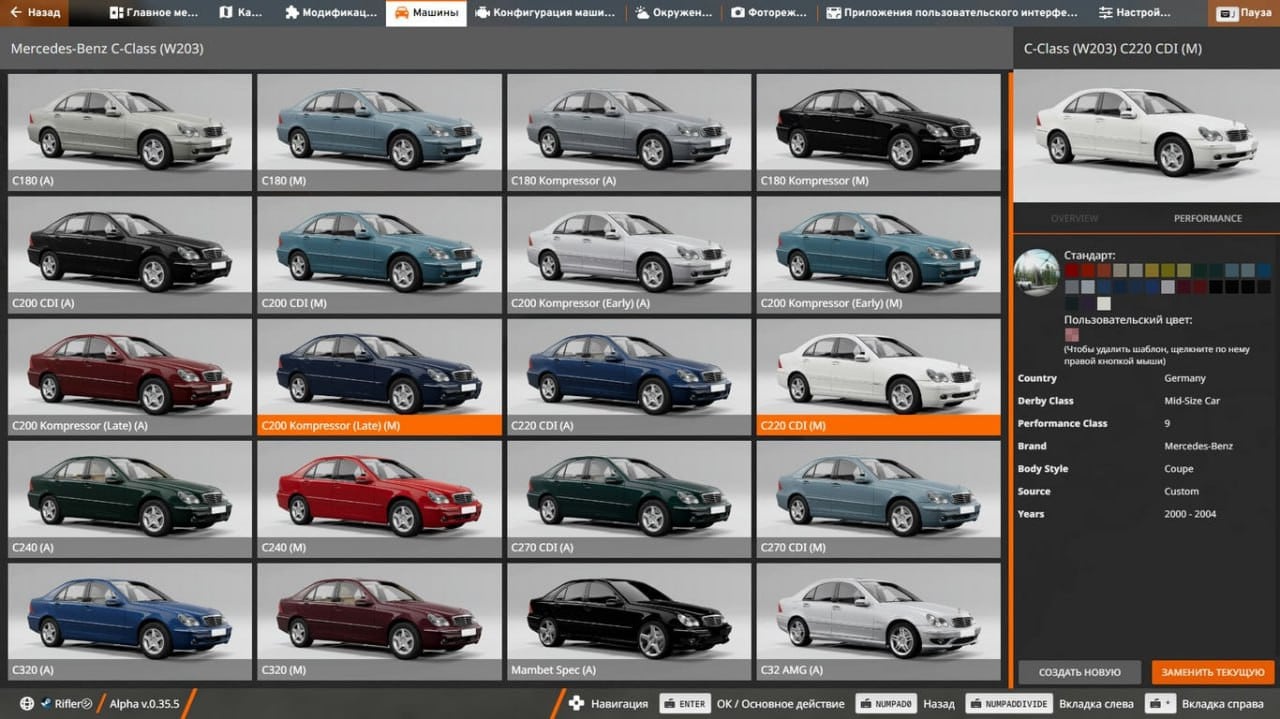Click the Alpha v.0.35.5 version text
This screenshot has width=1280, height=719.
tap(144, 703)
